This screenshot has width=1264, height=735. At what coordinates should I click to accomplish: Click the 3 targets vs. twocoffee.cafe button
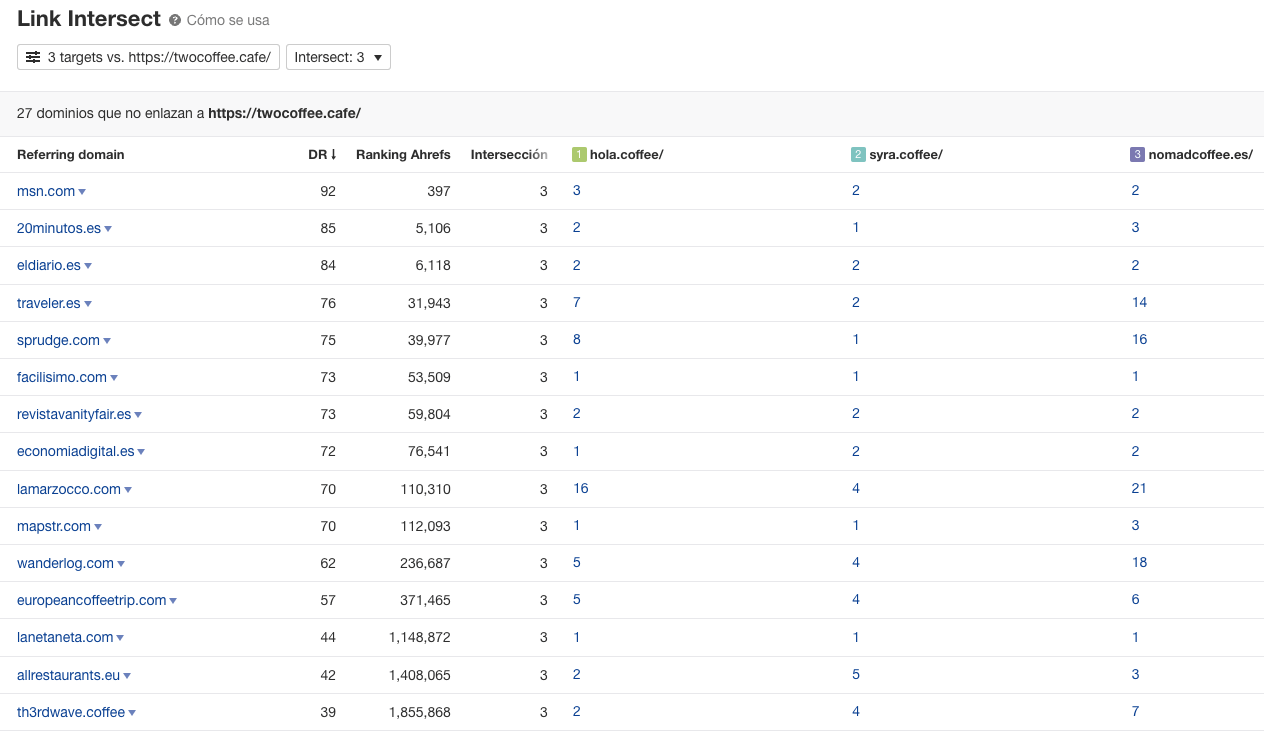148,57
